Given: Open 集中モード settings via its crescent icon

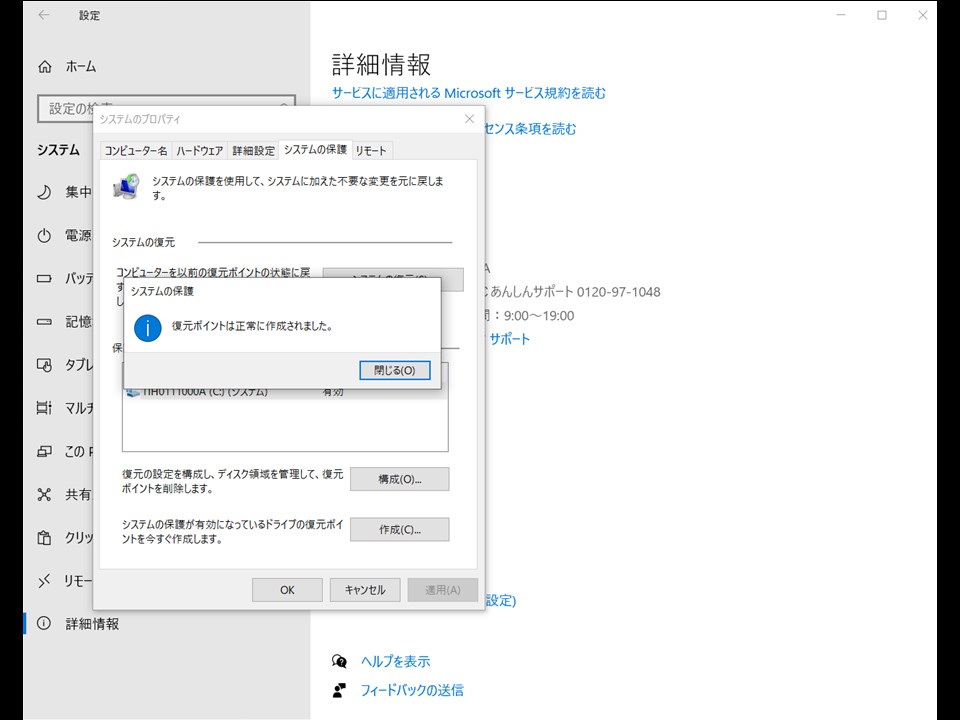Looking at the screenshot, I should click(x=45, y=192).
